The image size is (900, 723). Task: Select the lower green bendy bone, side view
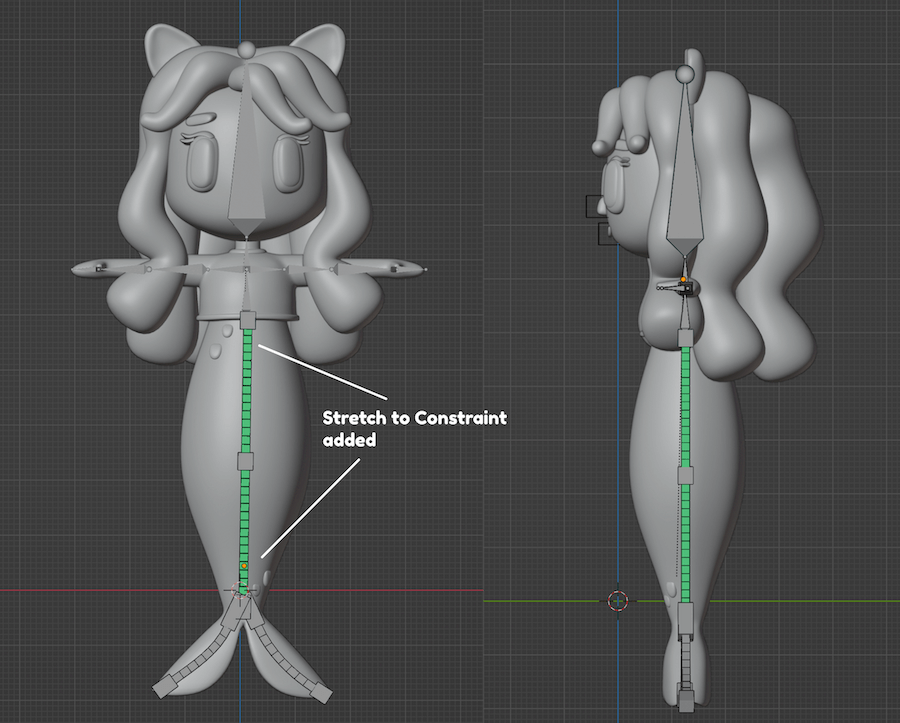[685, 543]
